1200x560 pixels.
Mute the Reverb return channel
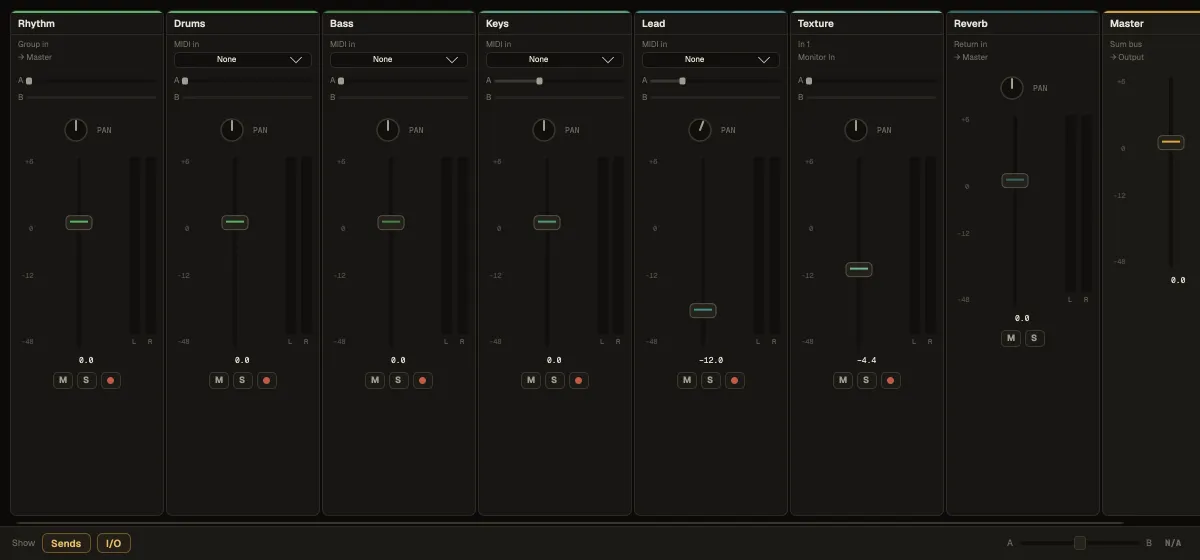pos(1012,338)
